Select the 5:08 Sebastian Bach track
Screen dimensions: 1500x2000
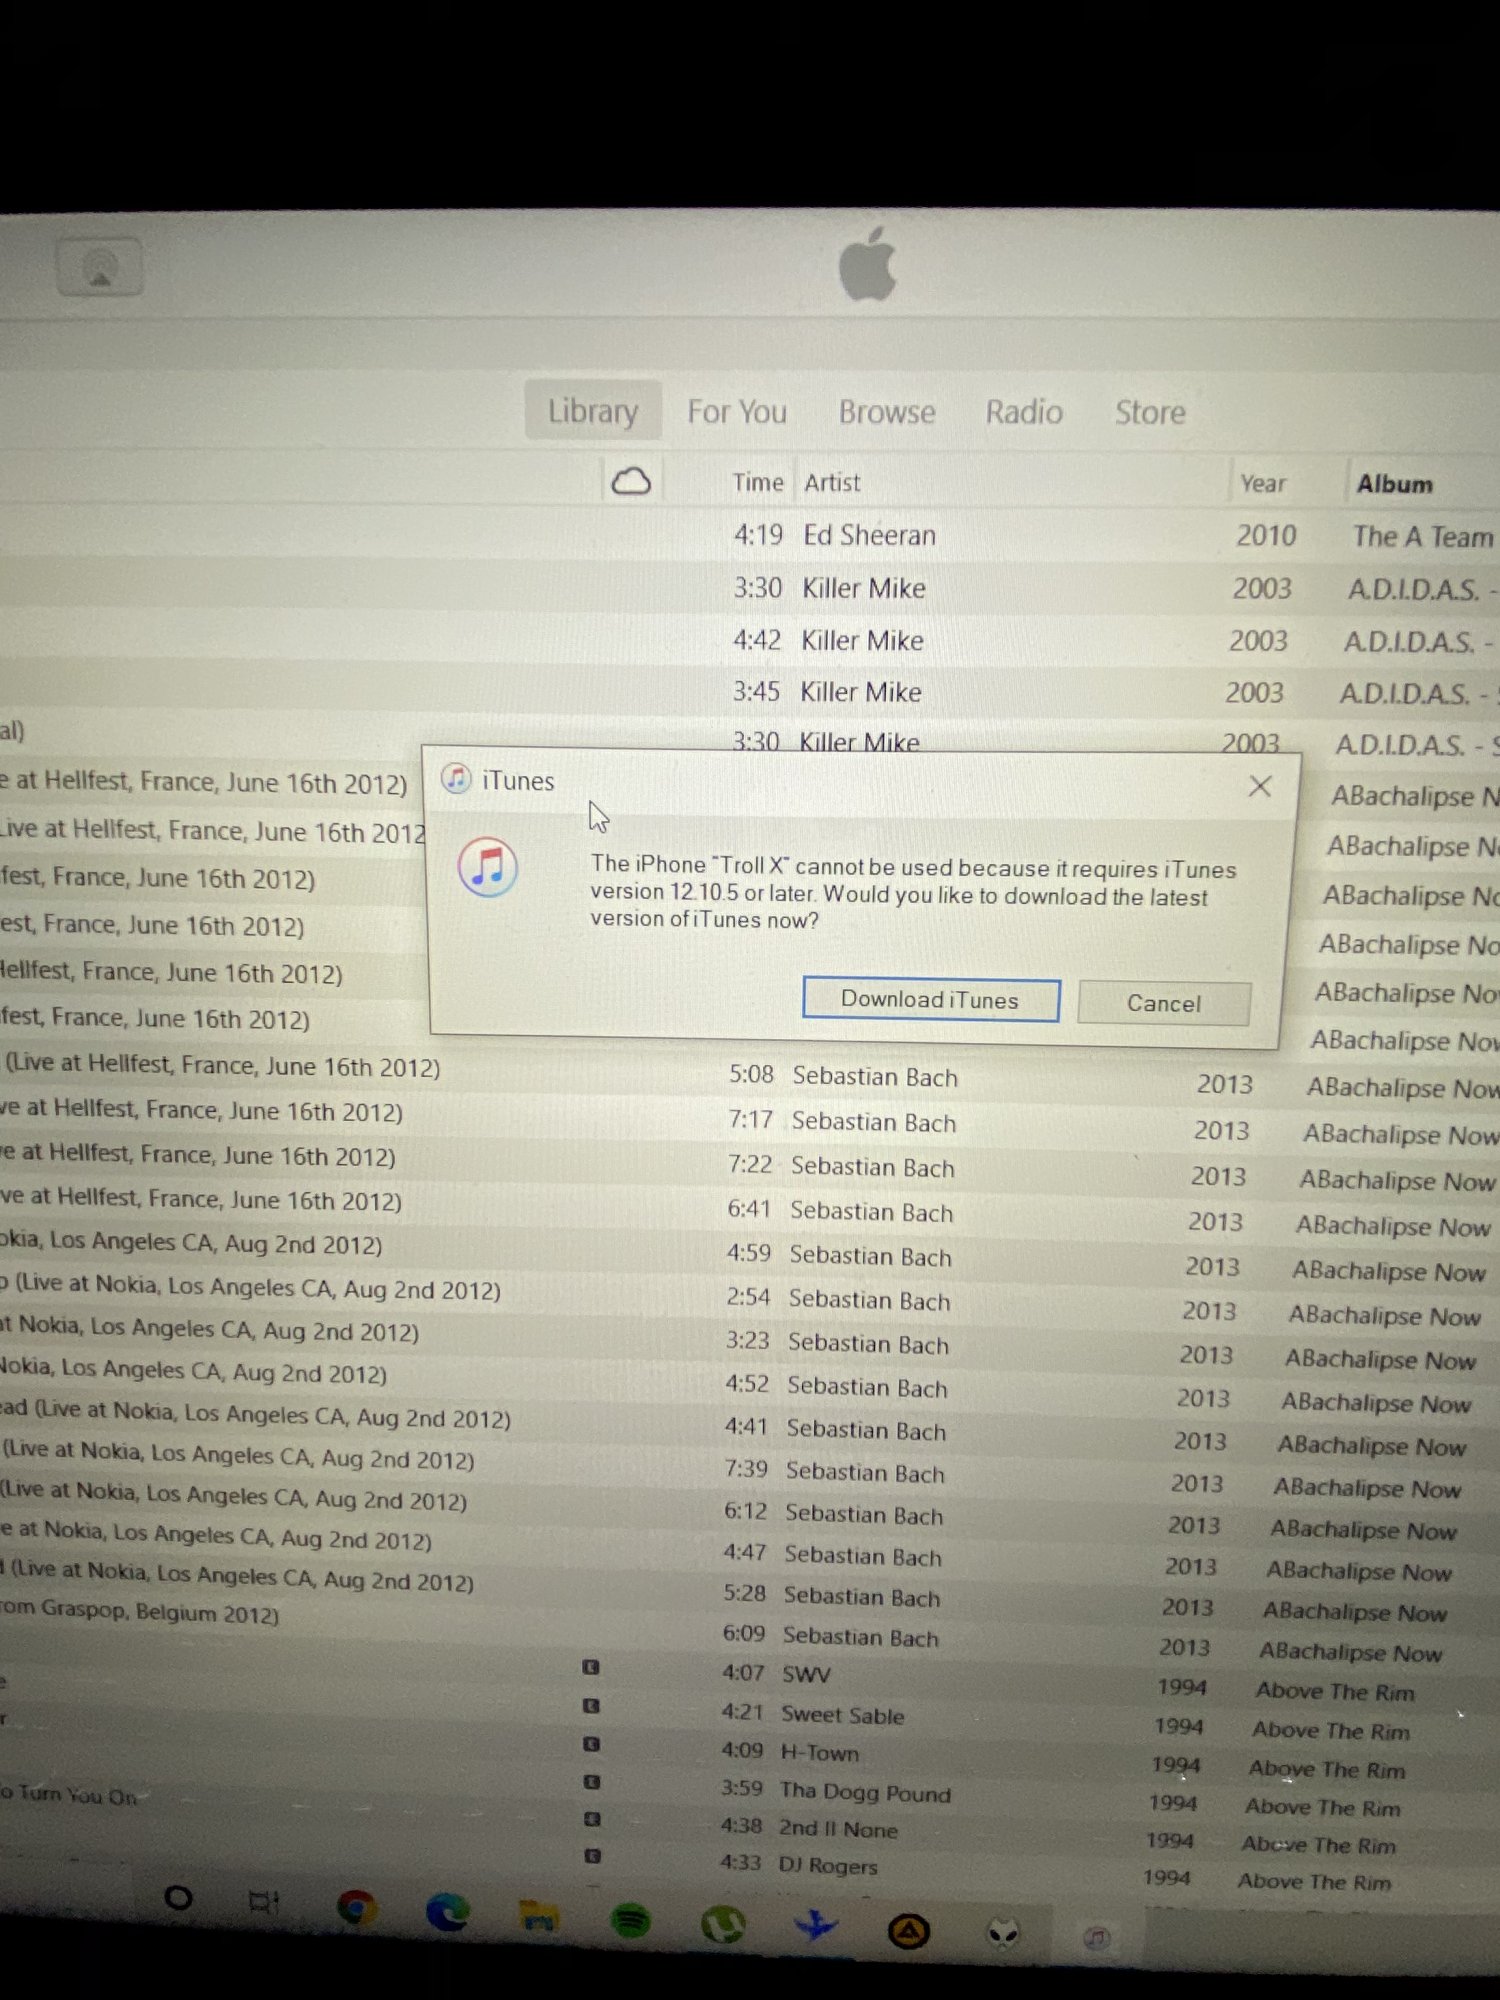(750, 1076)
